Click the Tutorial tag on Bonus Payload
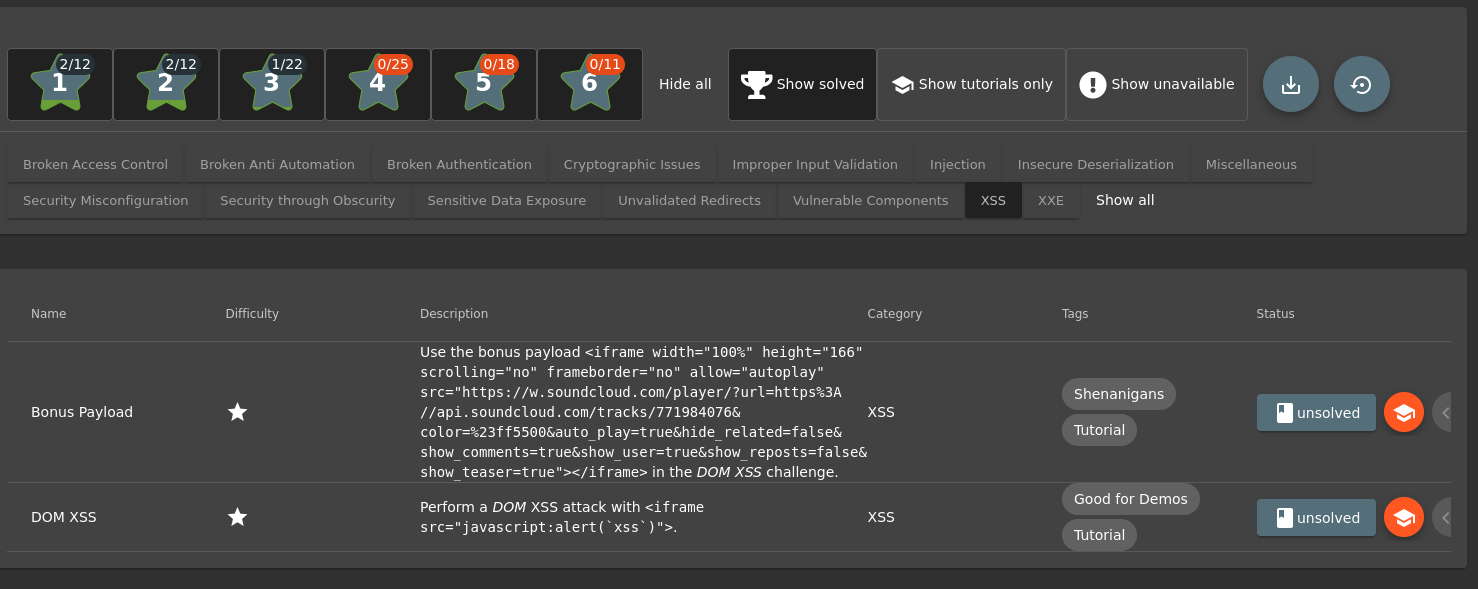 (x=1099, y=430)
